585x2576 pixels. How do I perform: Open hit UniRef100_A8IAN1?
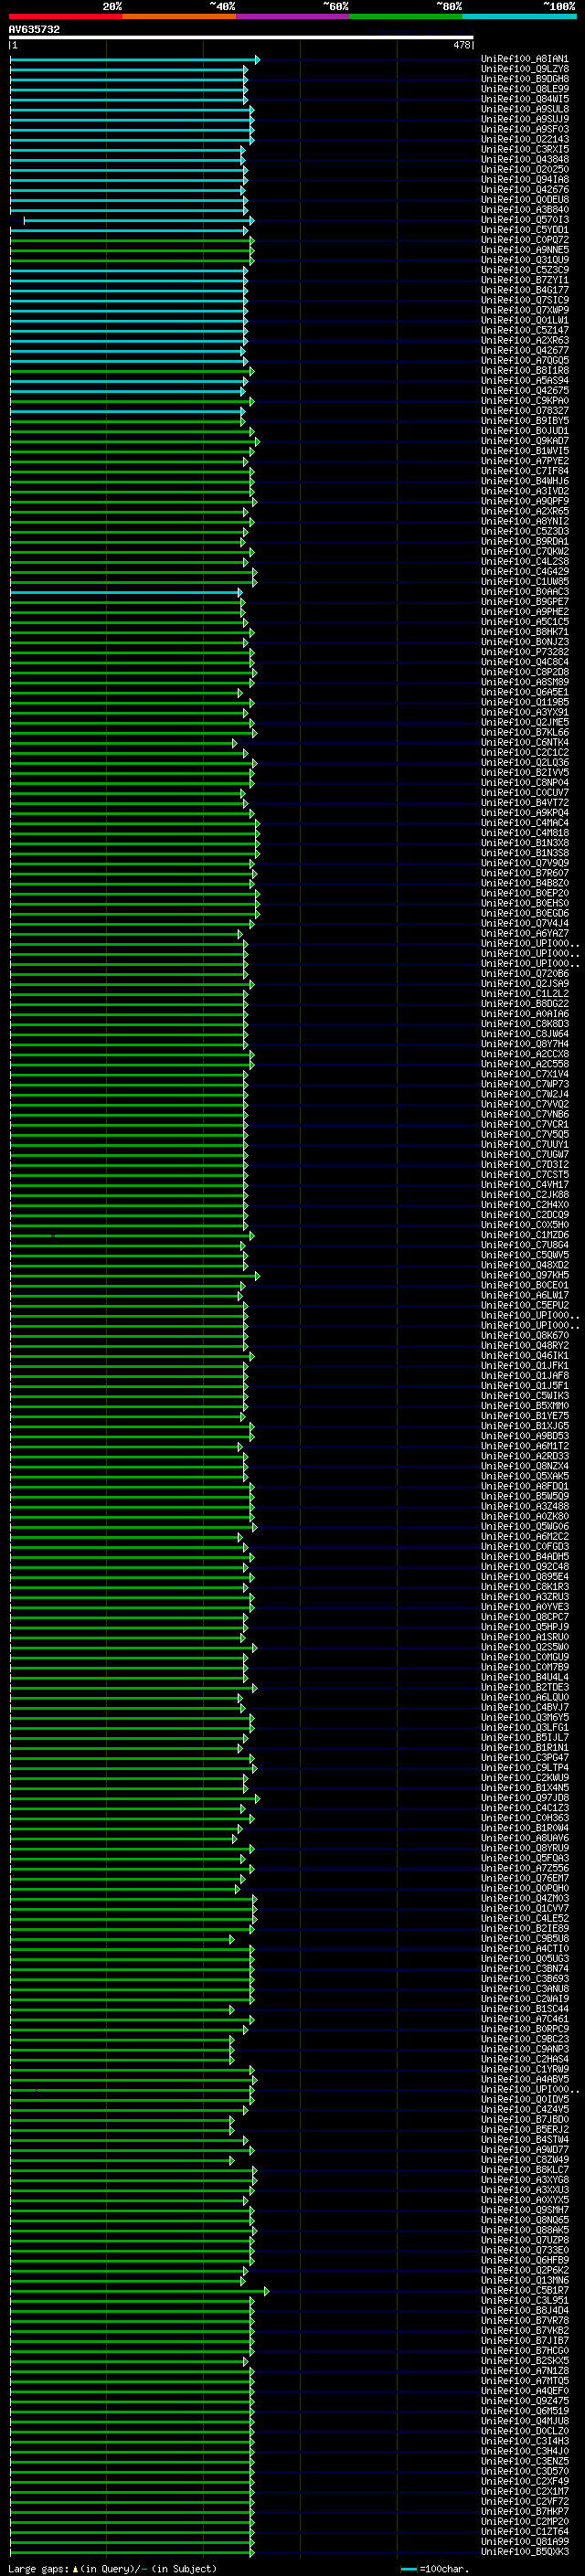(525, 59)
